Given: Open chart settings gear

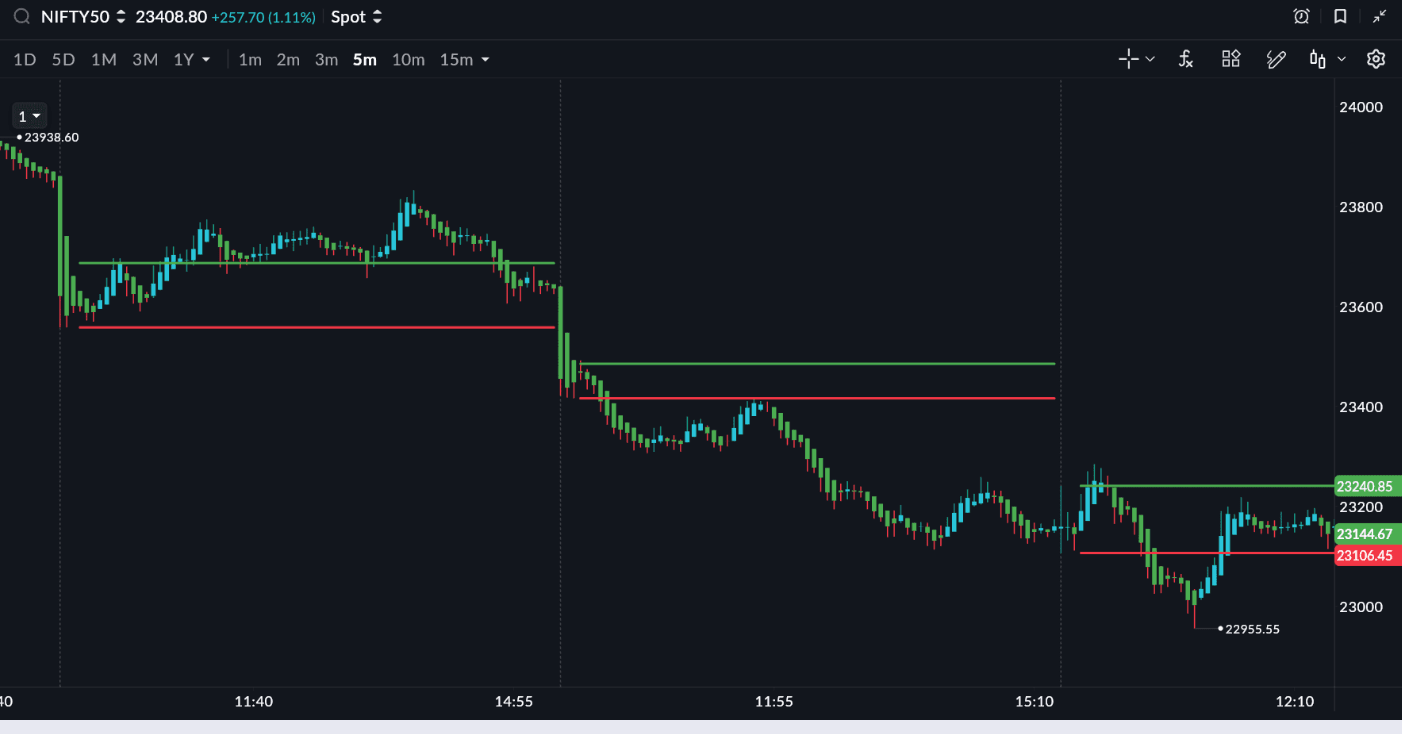Looking at the screenshot, I should tap(1376, 59).
